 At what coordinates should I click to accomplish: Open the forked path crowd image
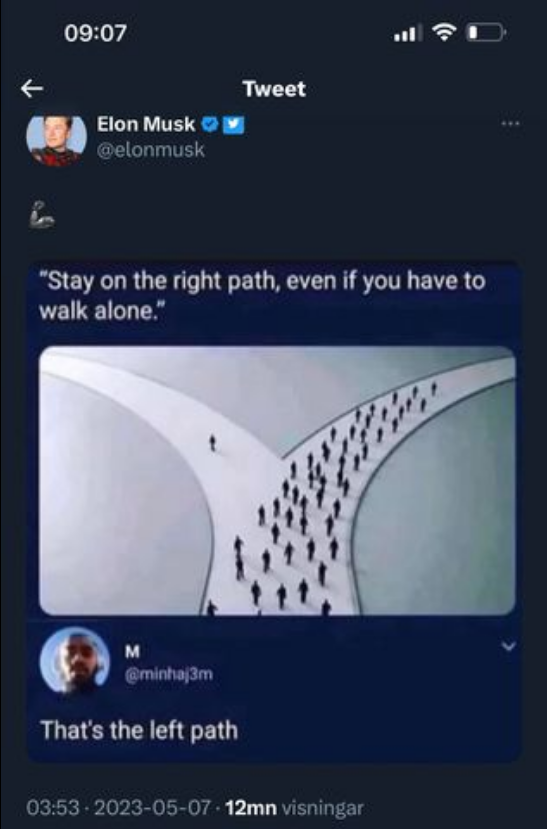277,481
